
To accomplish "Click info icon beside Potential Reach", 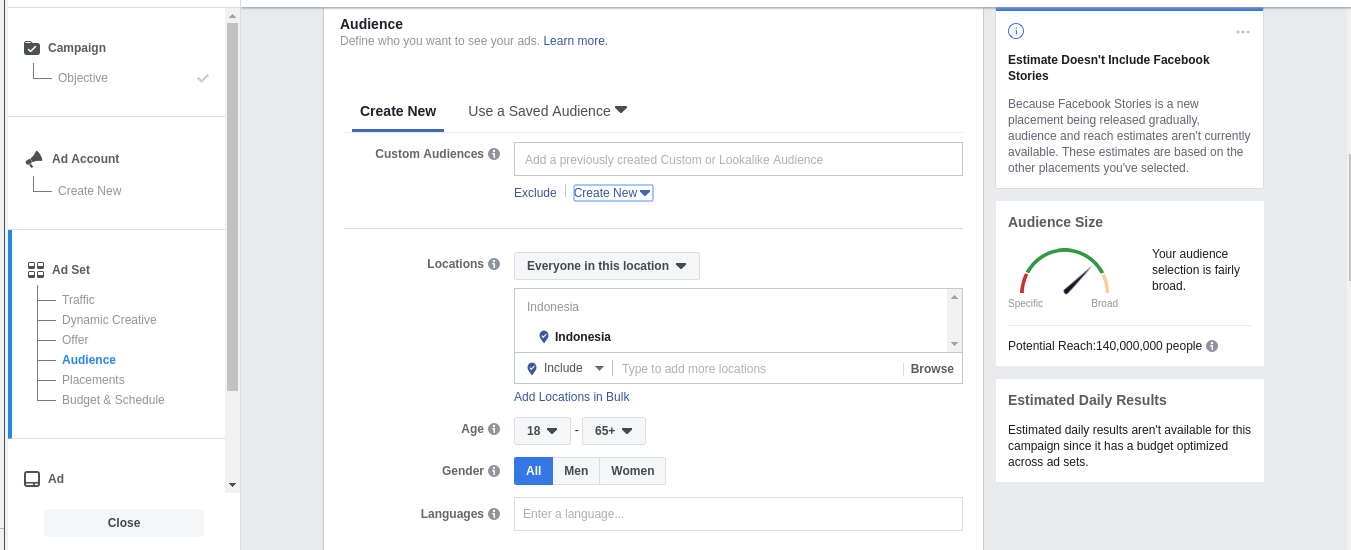I will pos(1212,346).
